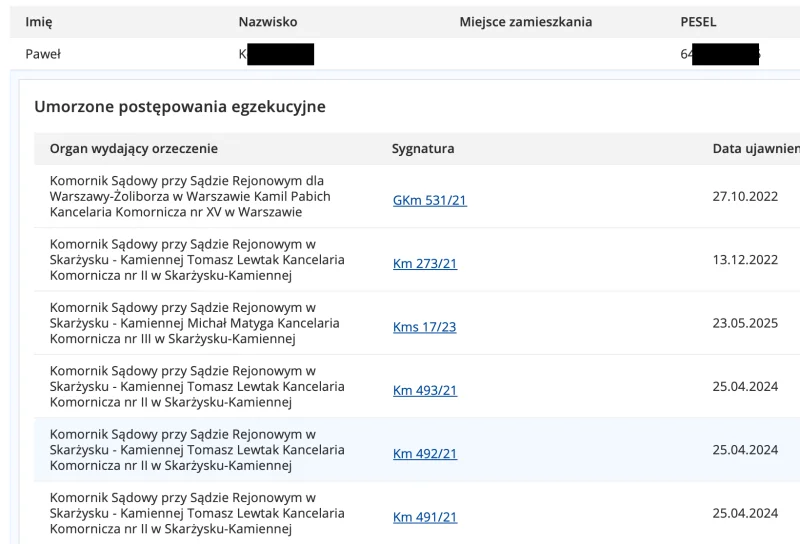The image size is (800, 544).
Task: Click the Umorzone postępowania egzekucyjne heading
Action: coord(180,106)
